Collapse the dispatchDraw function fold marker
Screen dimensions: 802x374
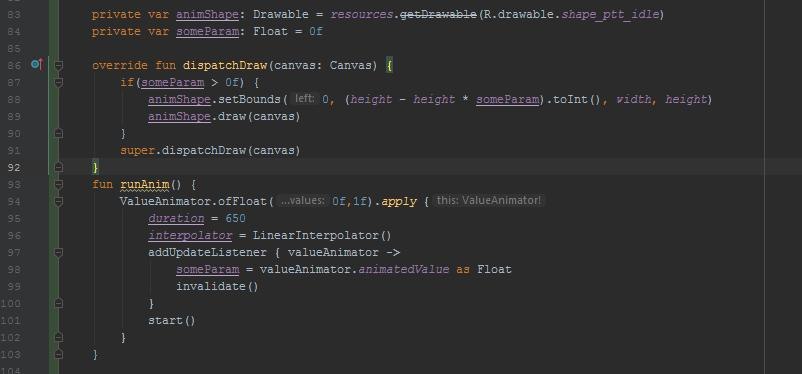58,65
